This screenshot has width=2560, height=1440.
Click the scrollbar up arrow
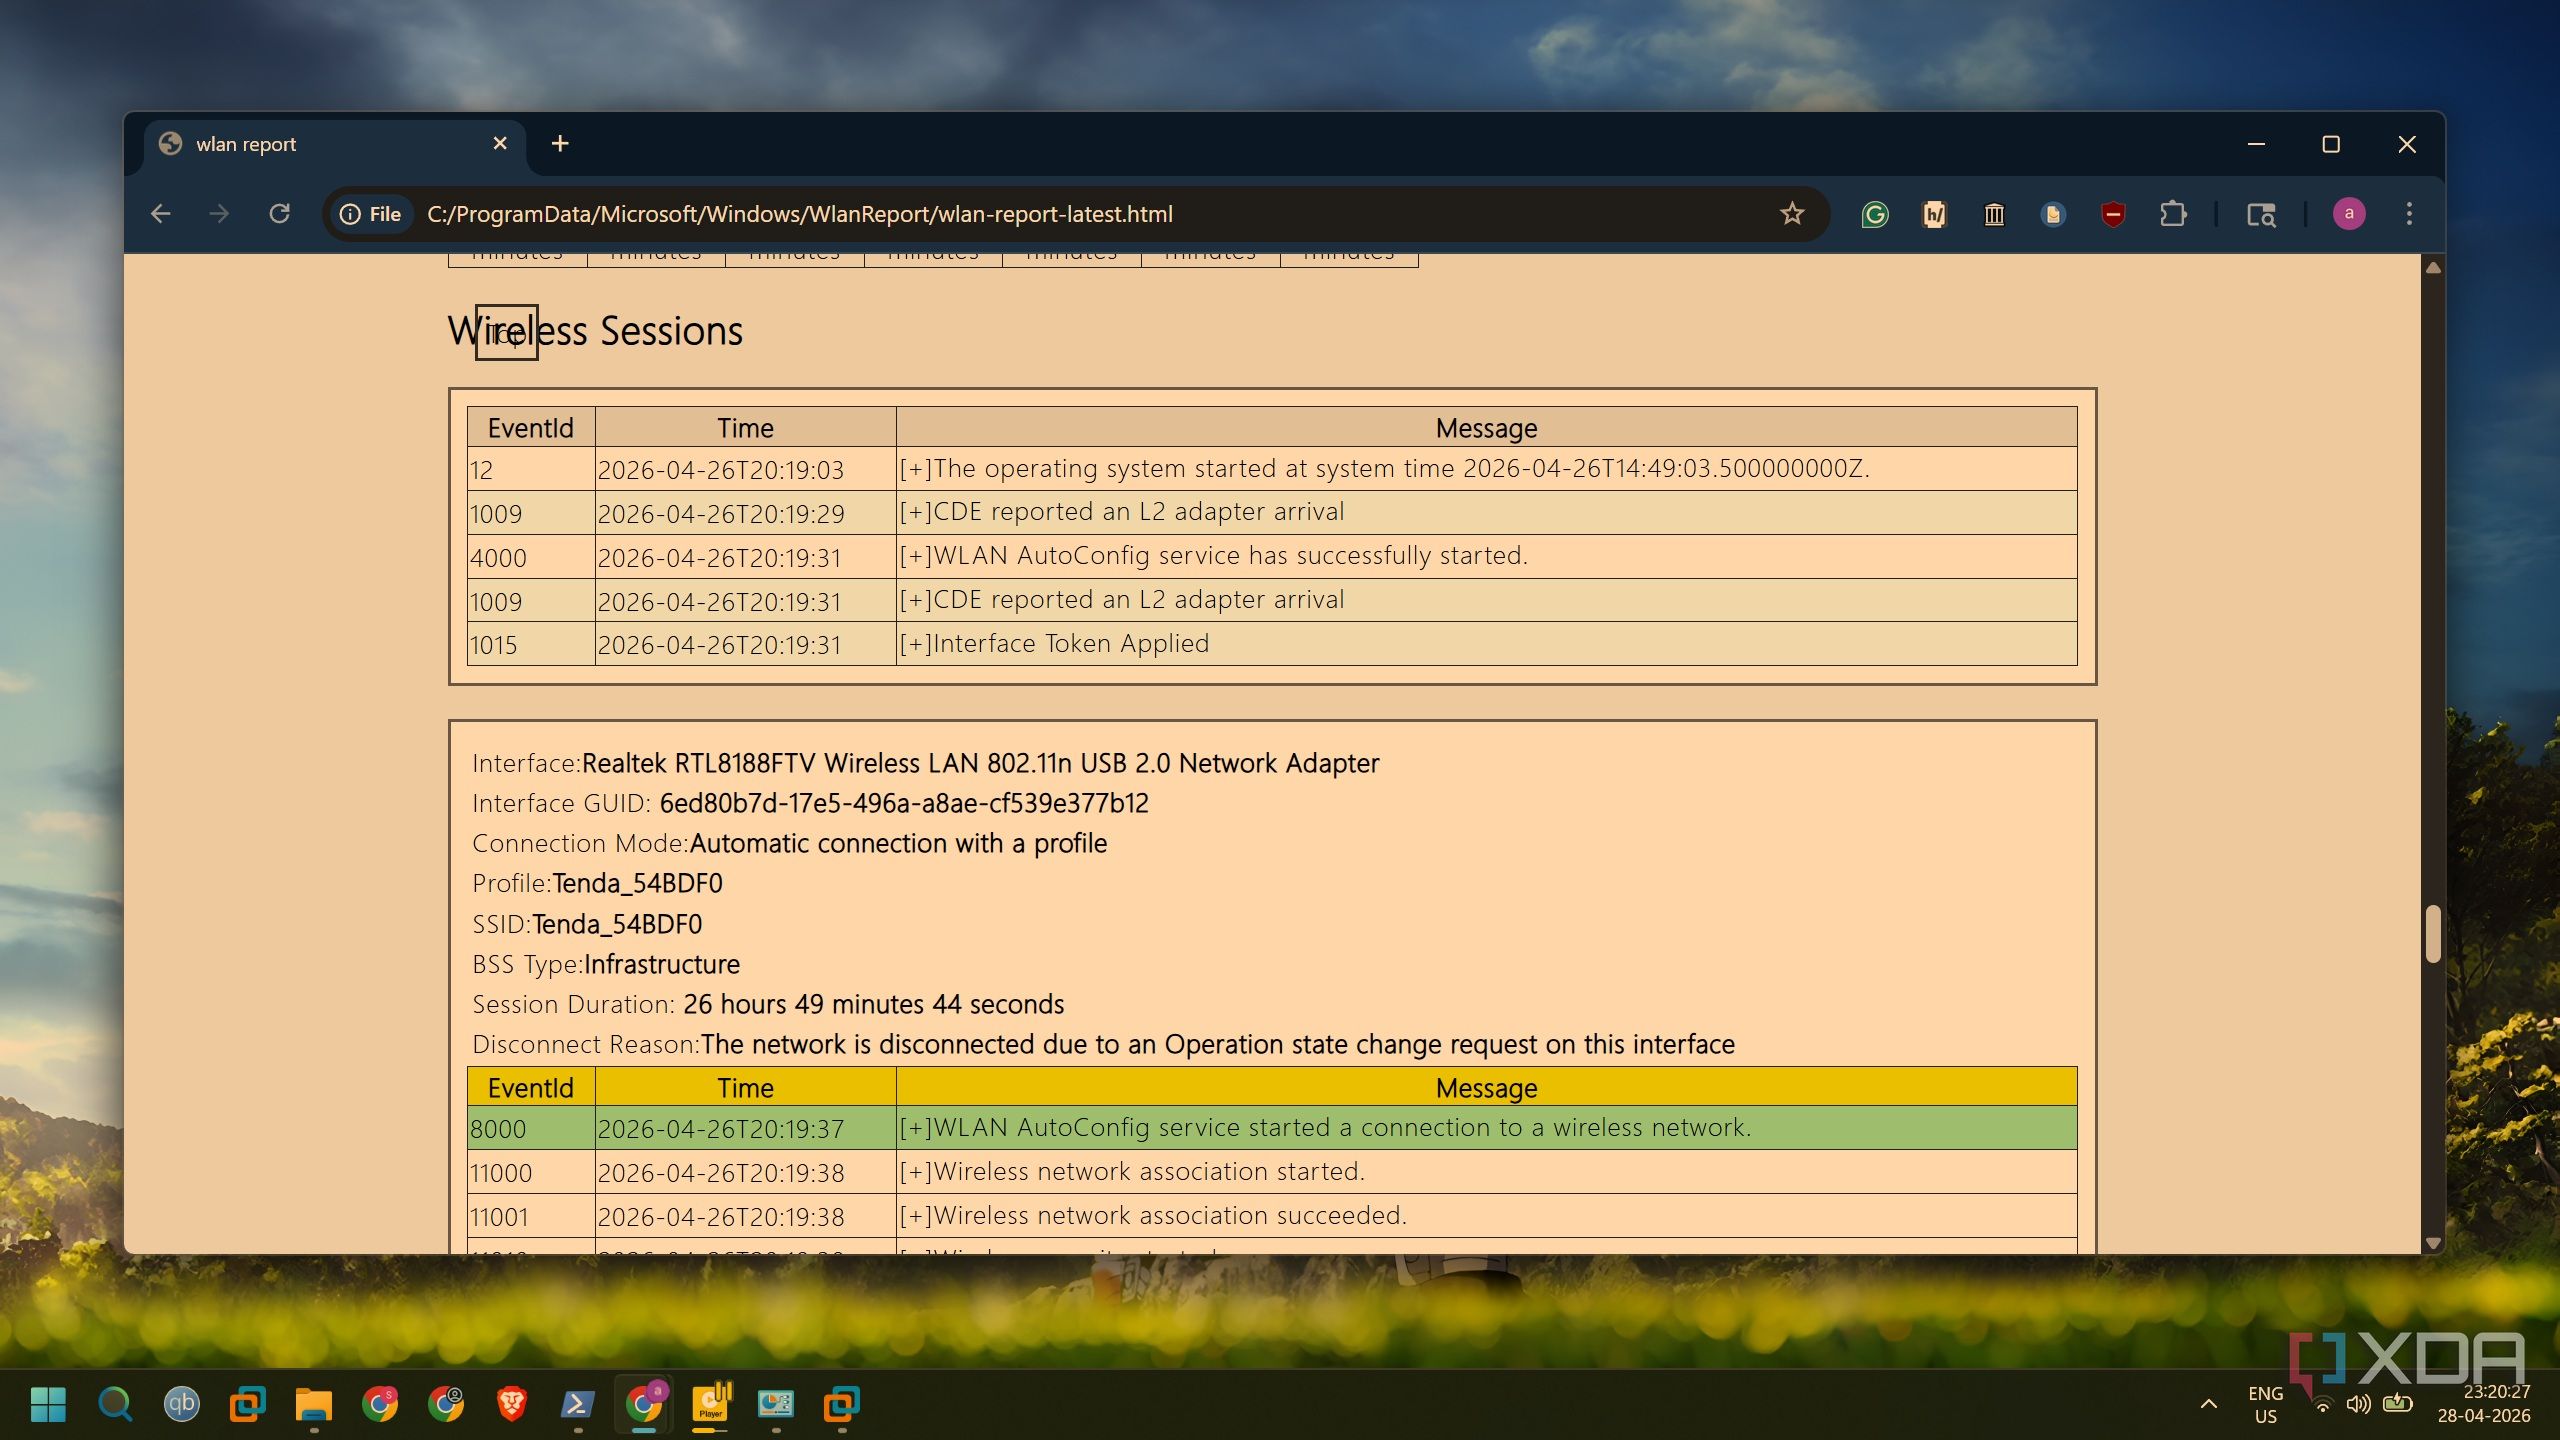(2433, 267)
